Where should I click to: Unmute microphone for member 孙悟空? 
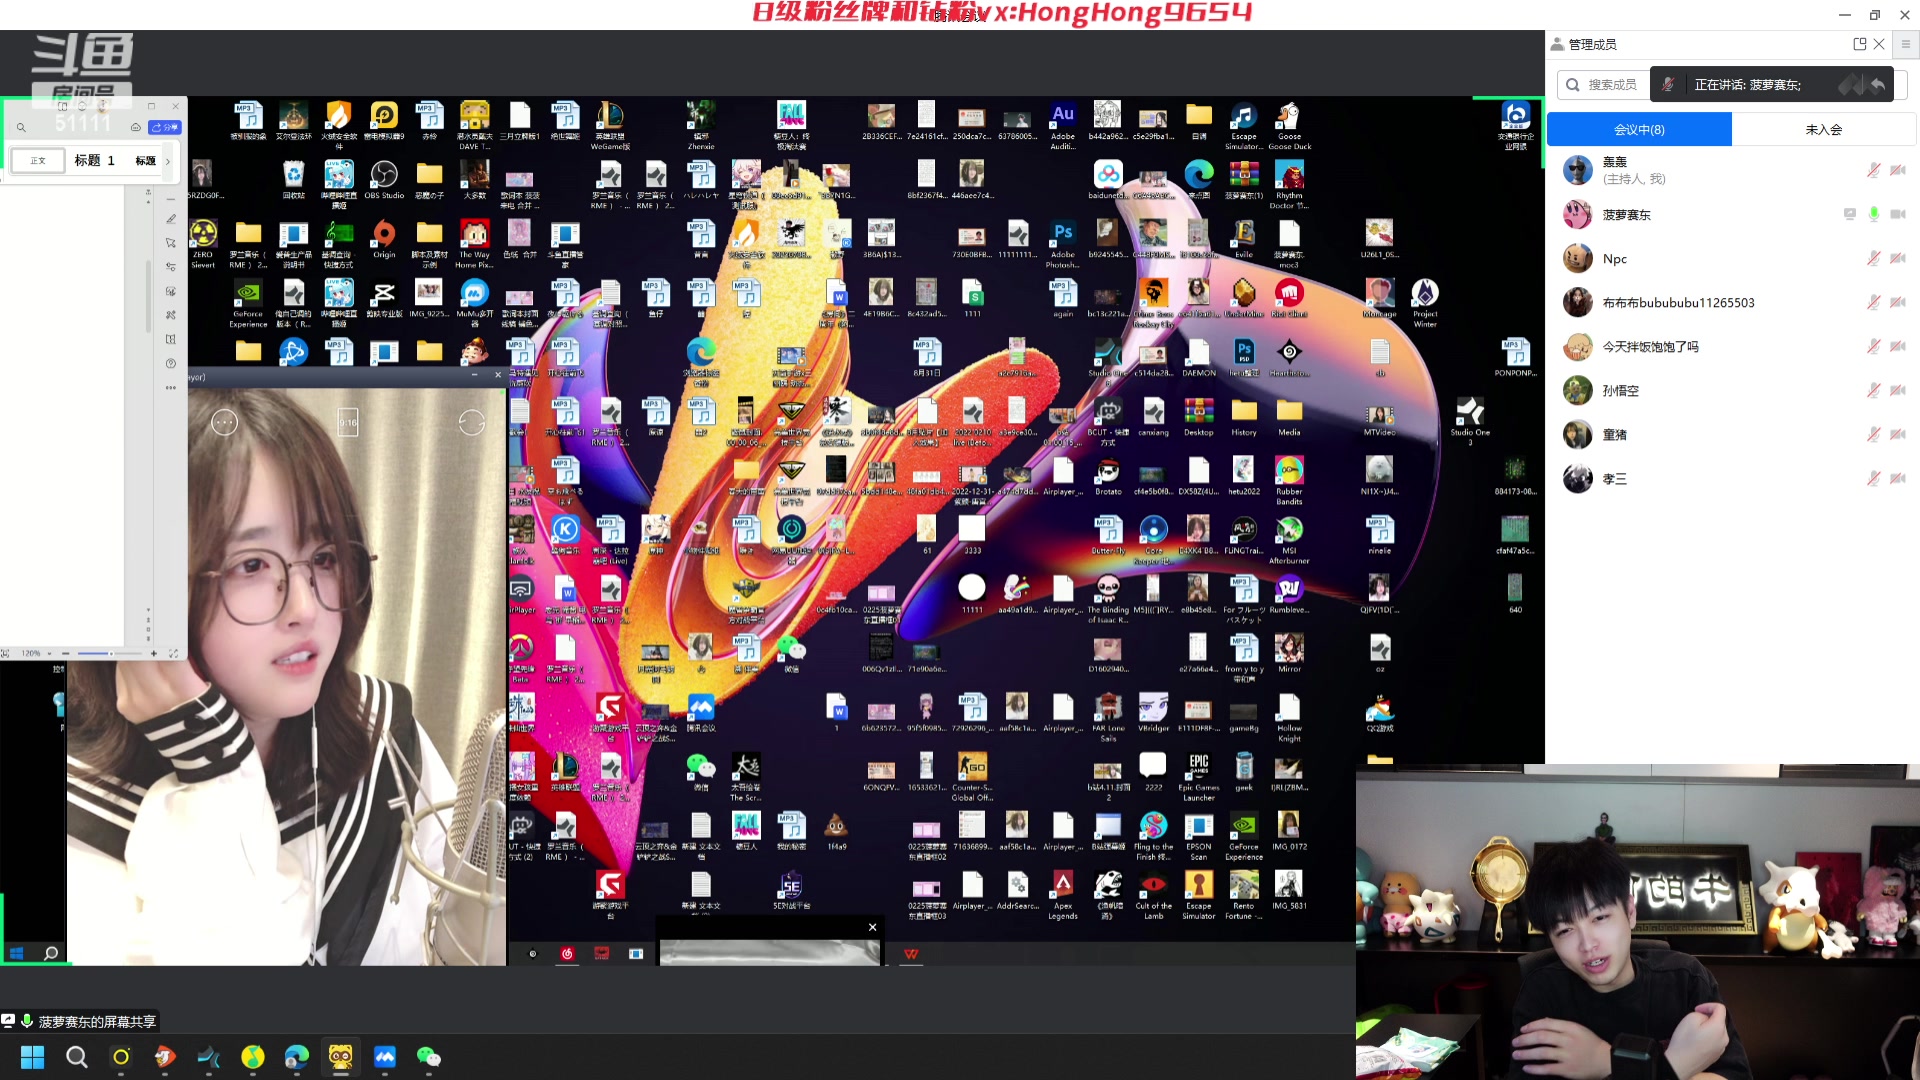tap(1874, 390)
